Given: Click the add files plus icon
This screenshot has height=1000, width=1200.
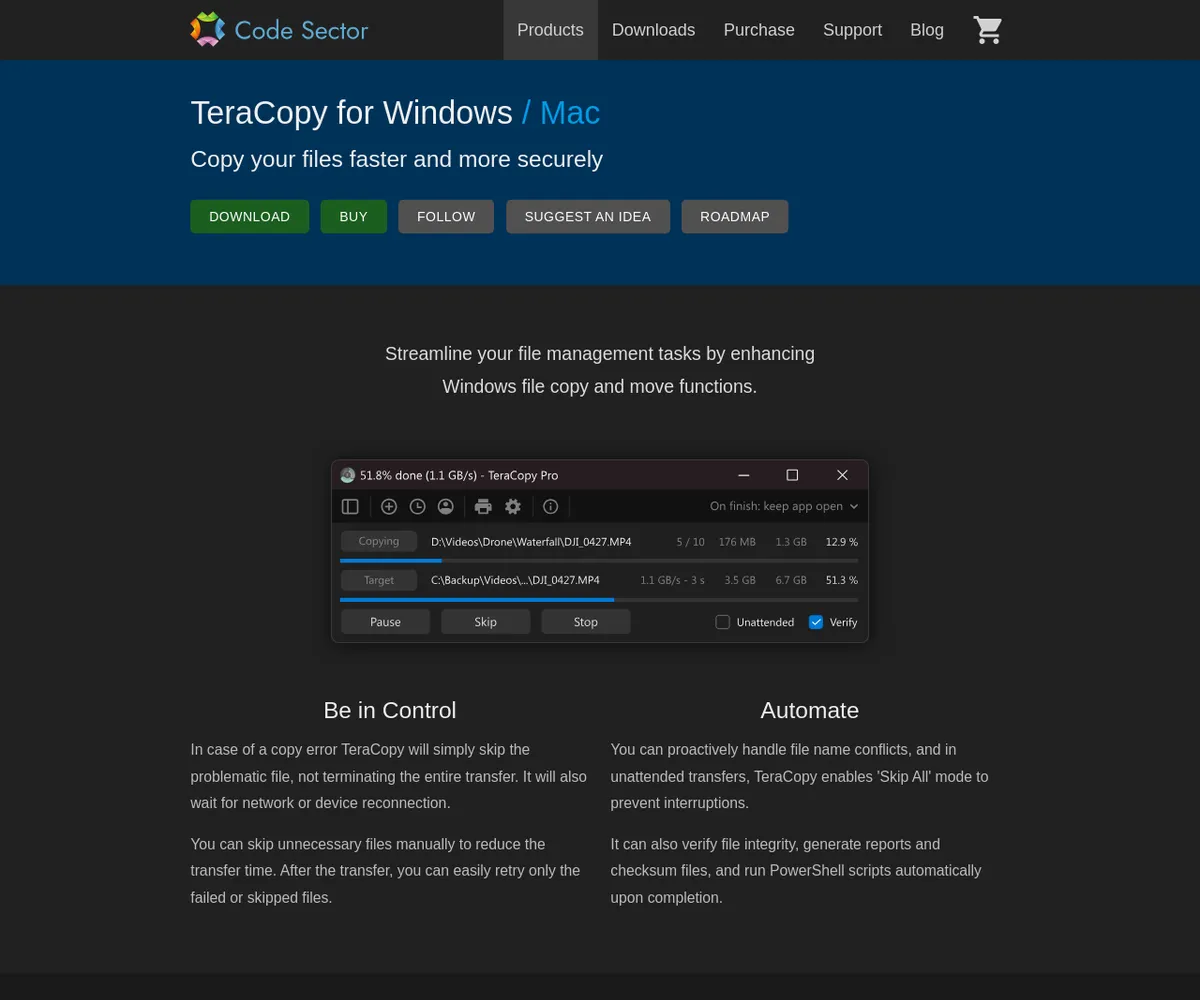Looking at the screenshot, I should [389, 507].
